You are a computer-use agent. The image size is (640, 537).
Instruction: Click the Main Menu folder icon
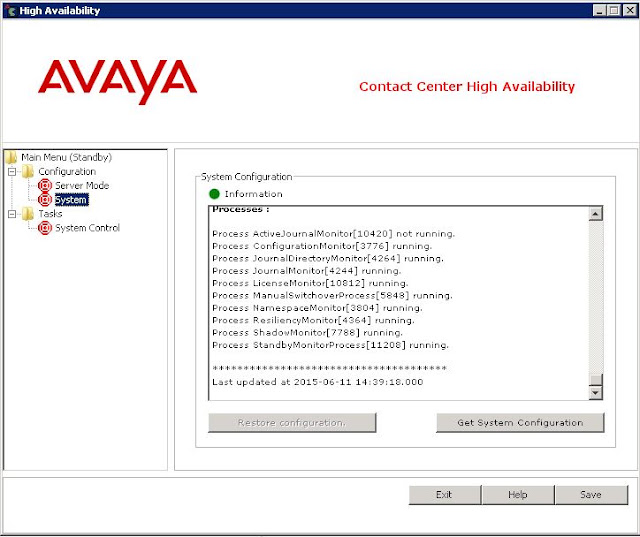coord(11,158)
